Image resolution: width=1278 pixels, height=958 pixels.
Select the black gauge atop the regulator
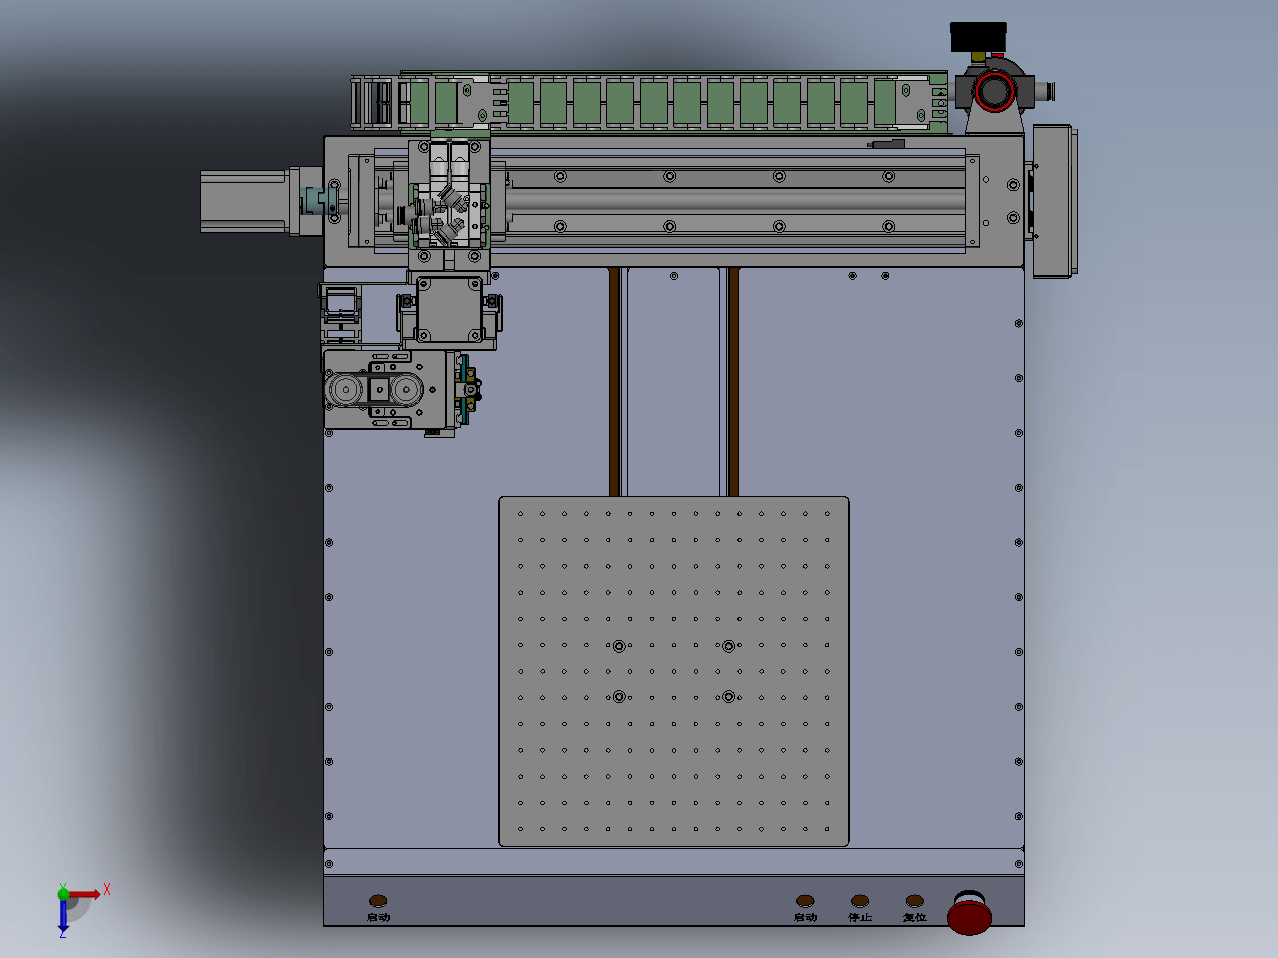pos(978,36)
